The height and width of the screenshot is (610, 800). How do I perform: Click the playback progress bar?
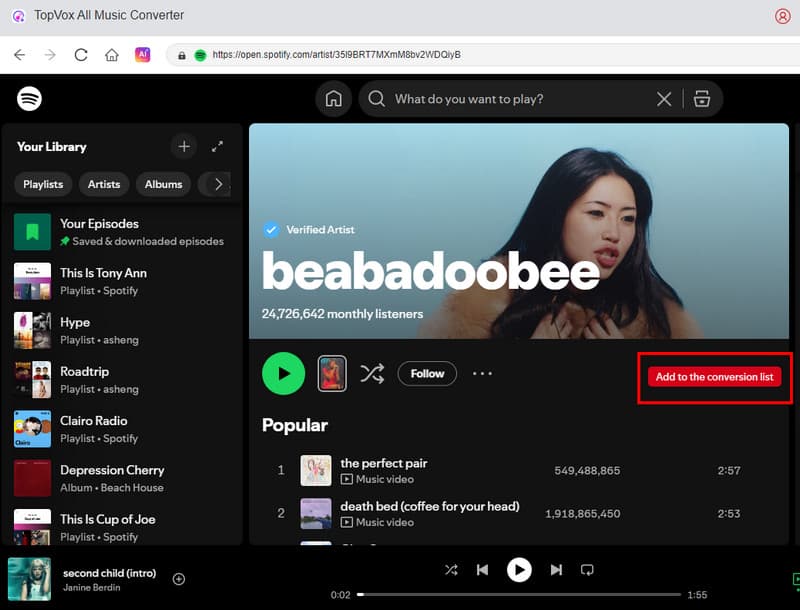520,595
